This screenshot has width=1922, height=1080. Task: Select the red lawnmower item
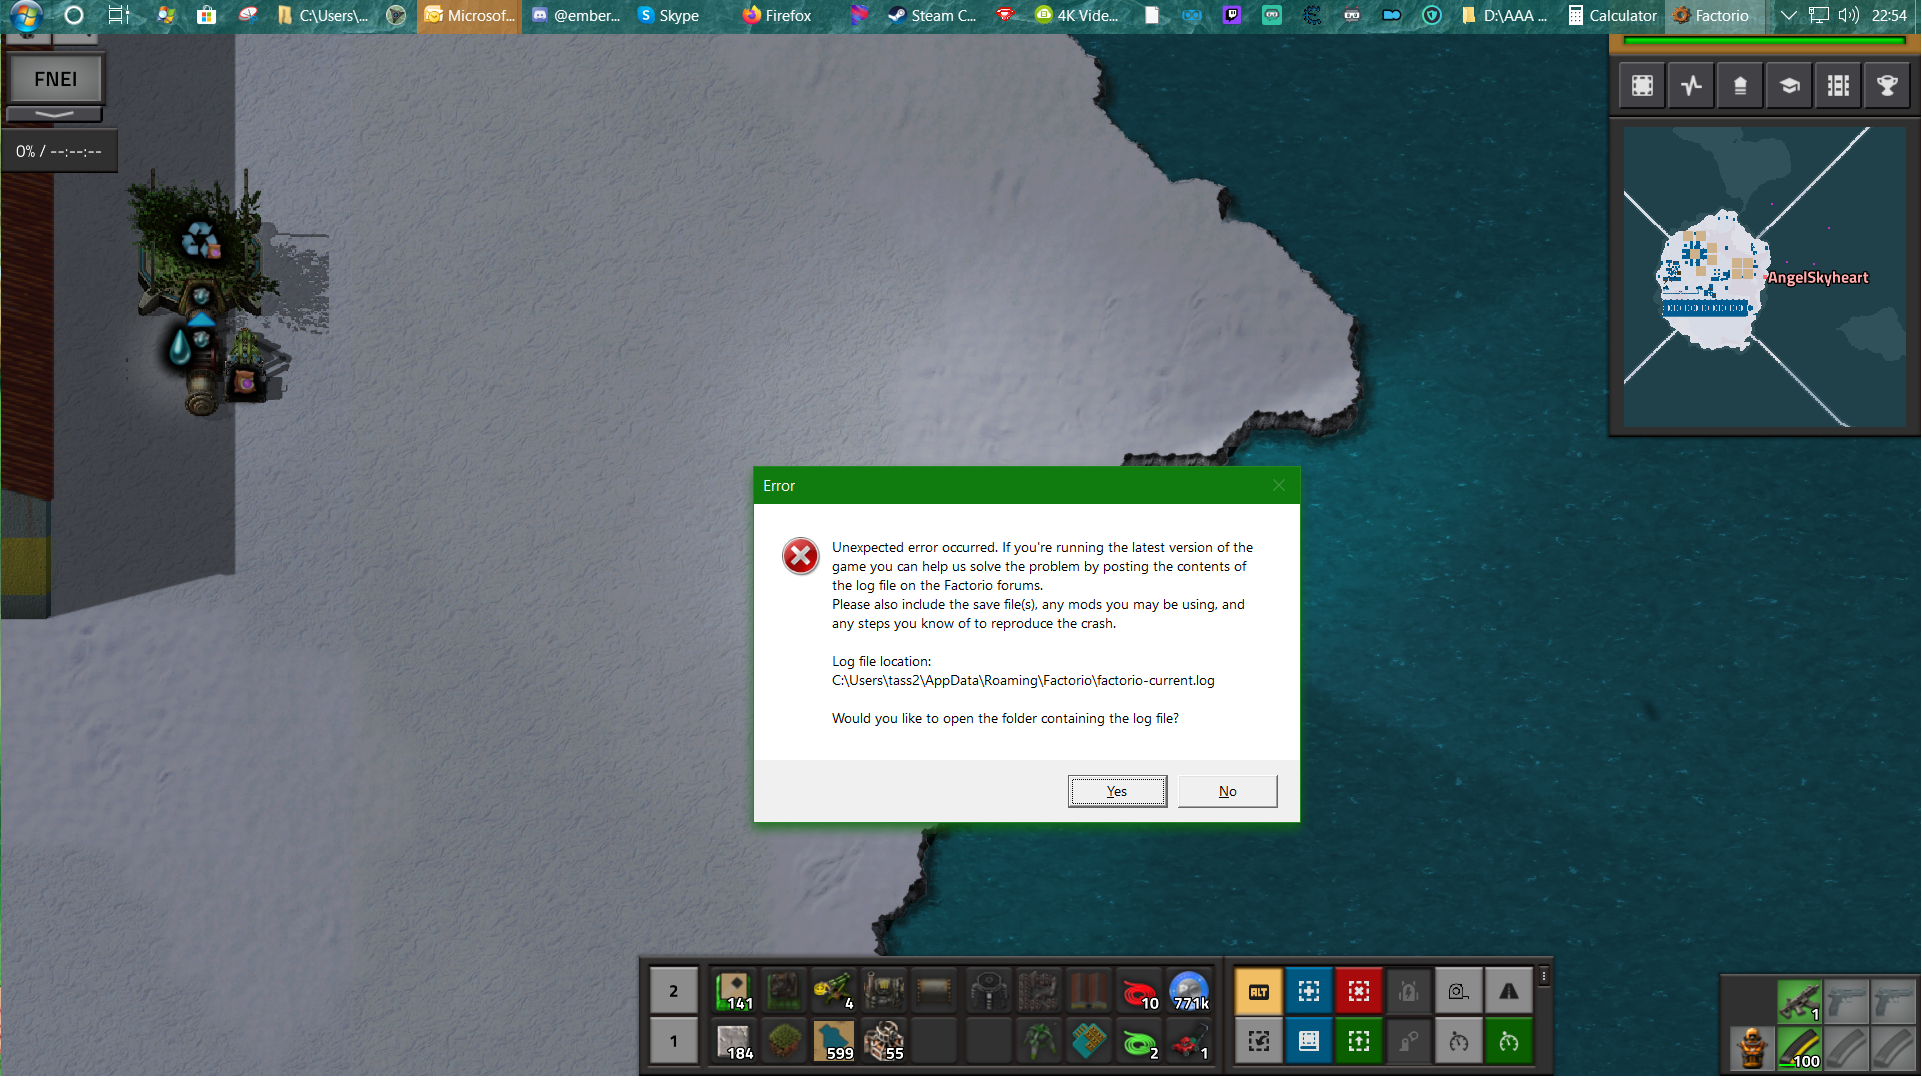1189,1041
